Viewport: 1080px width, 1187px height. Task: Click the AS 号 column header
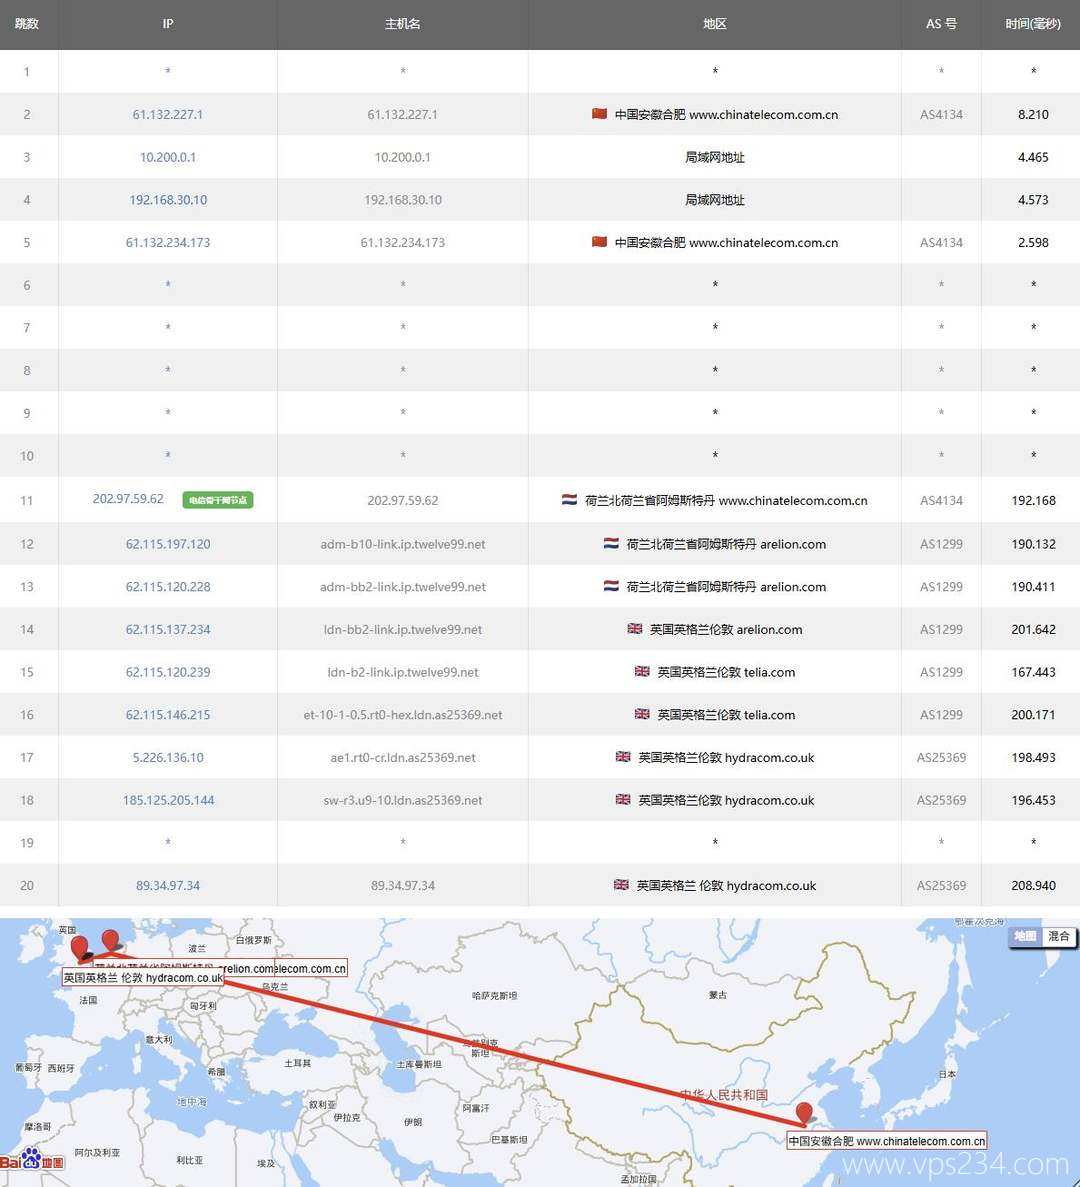pyautogui.click(x=941, y=23)
